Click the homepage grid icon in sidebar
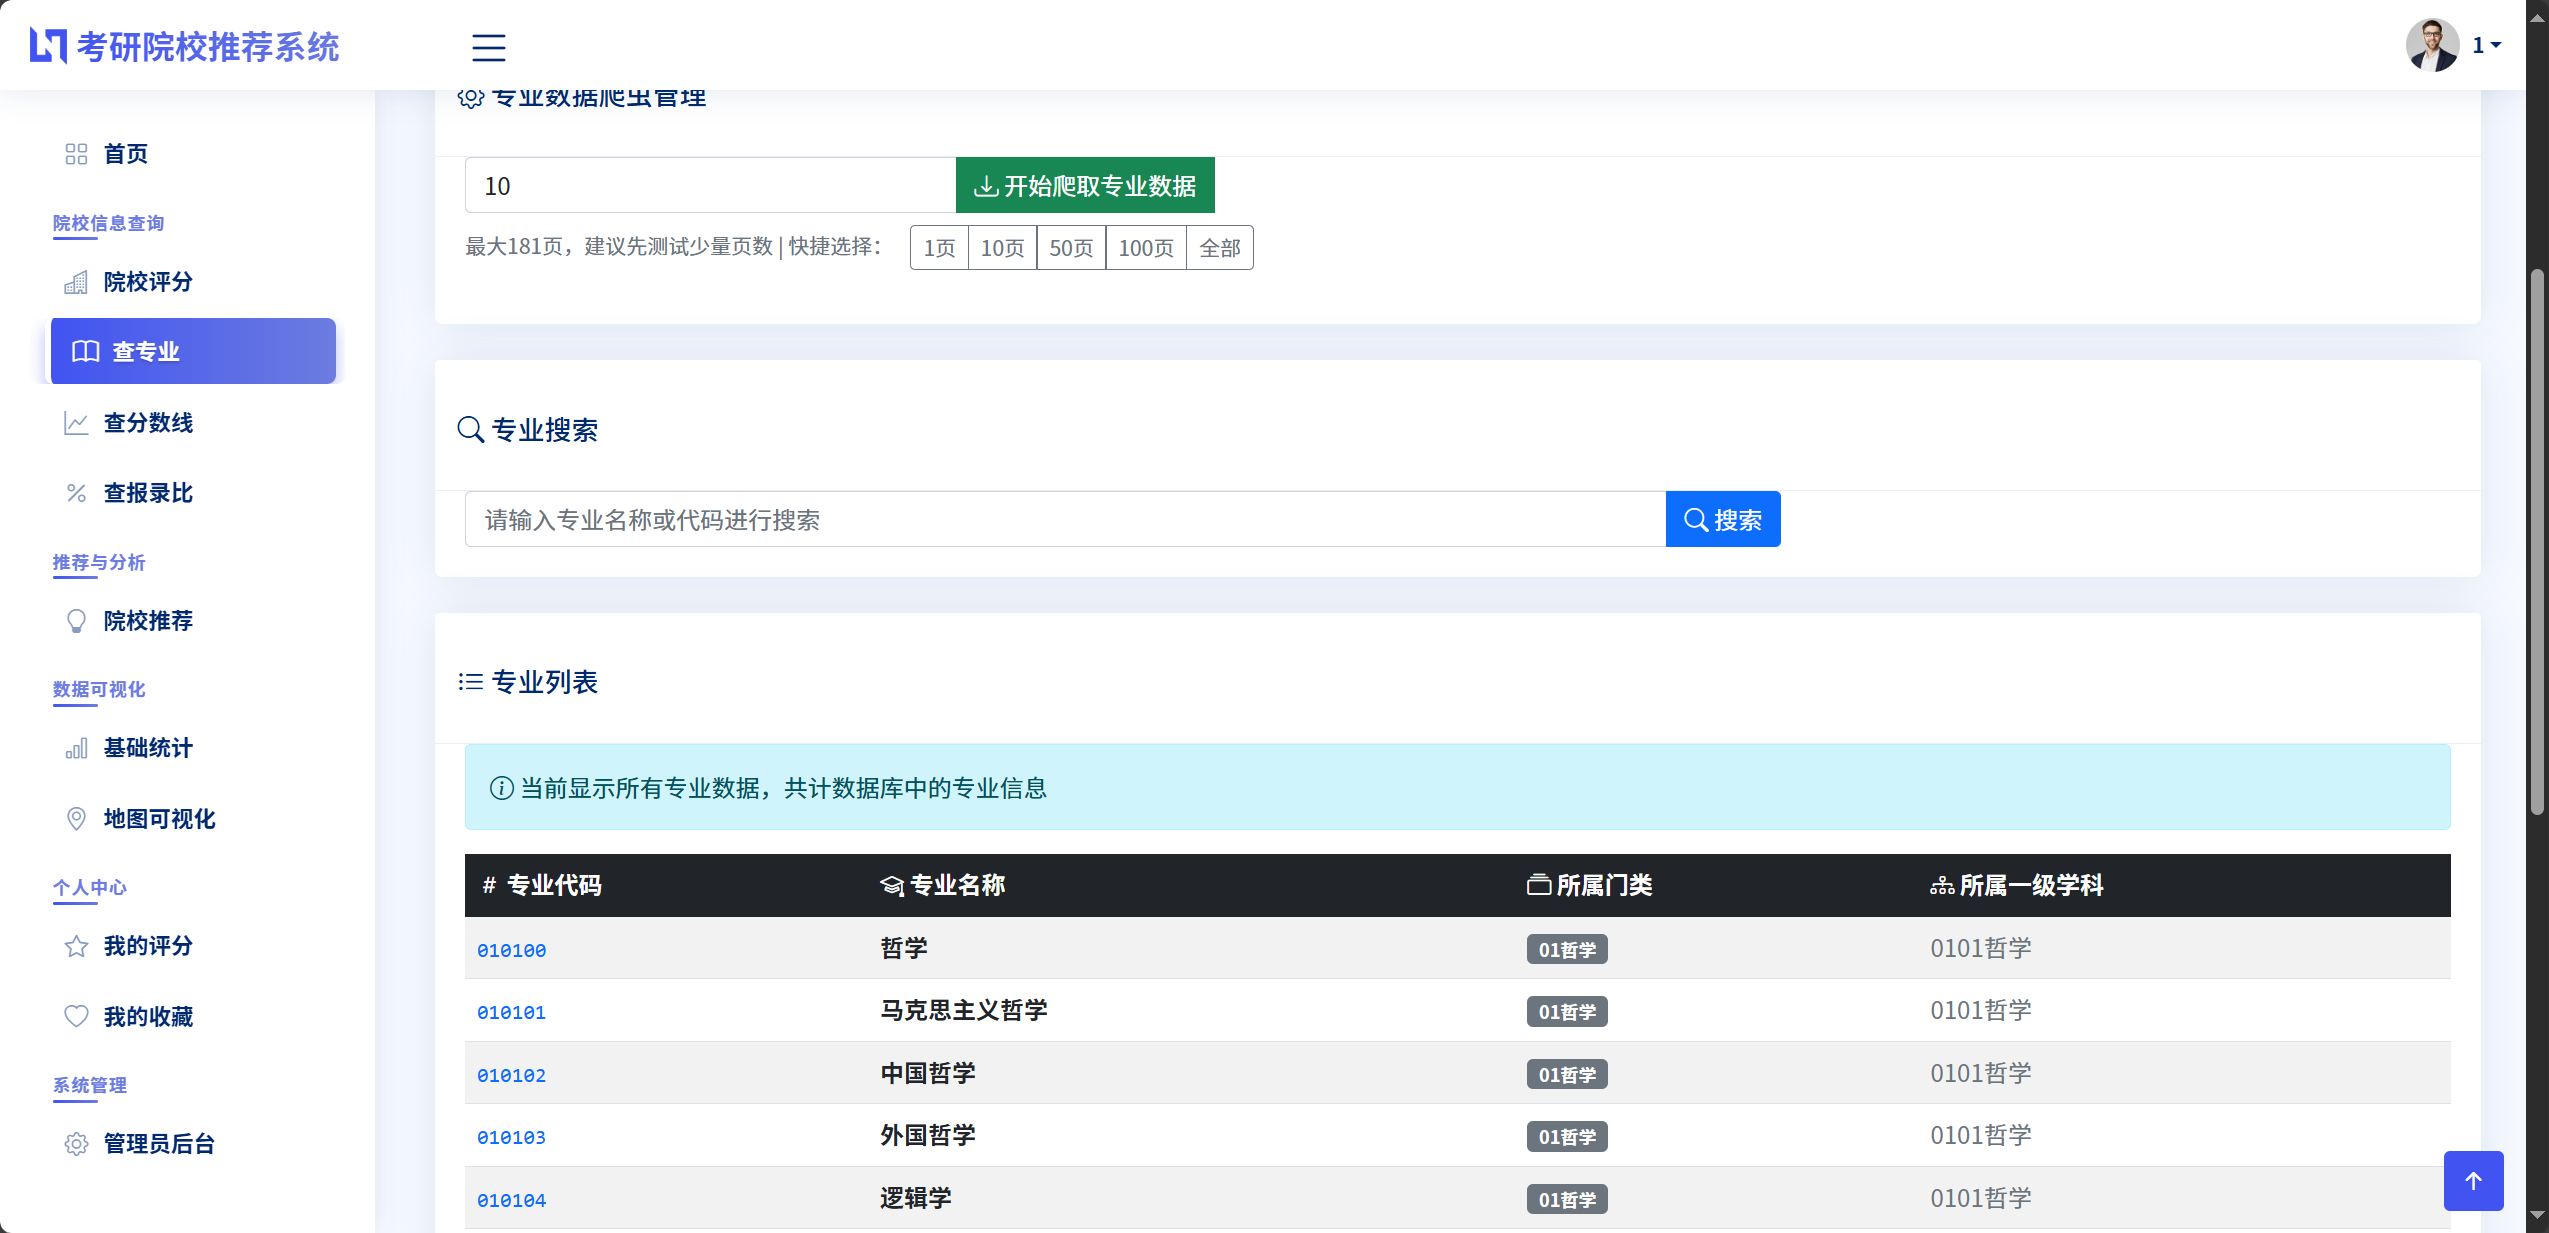2549x1233 pixels. [76, 154]
